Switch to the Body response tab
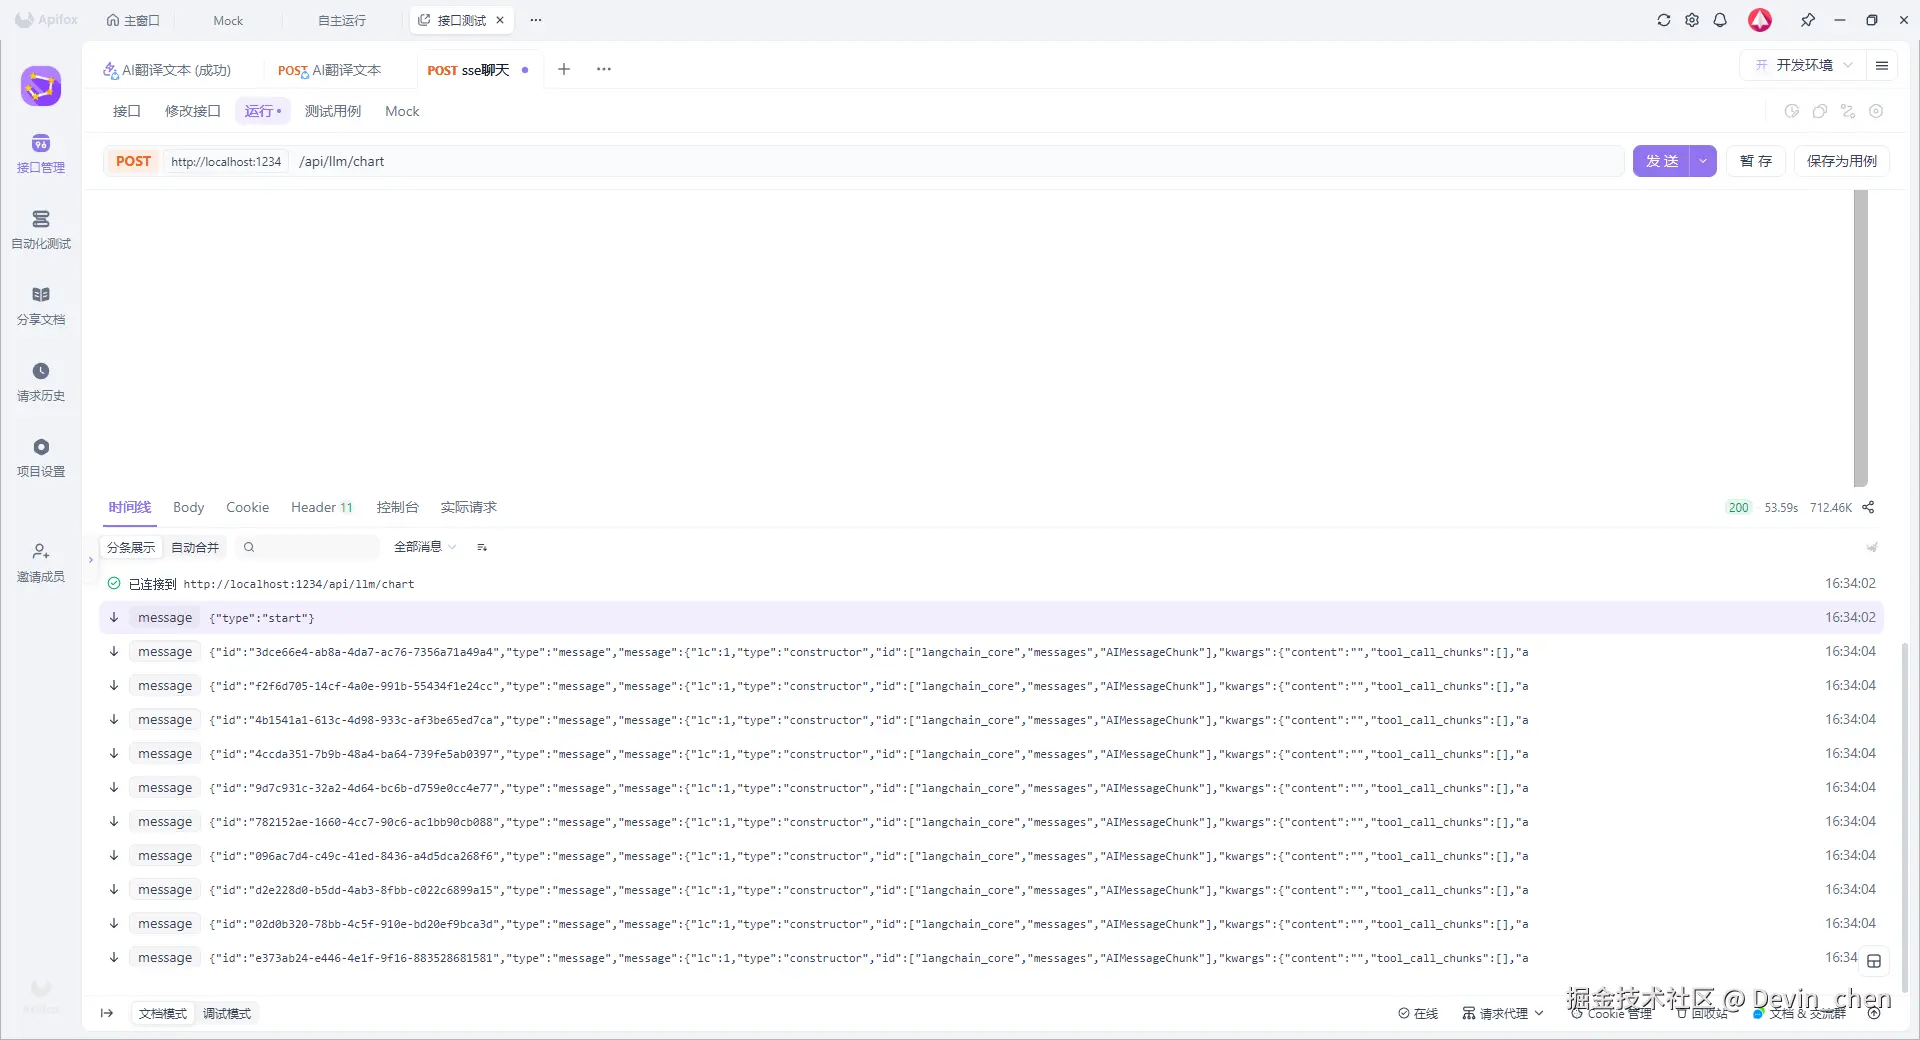1920x1040 pixels. pos(188,507)
